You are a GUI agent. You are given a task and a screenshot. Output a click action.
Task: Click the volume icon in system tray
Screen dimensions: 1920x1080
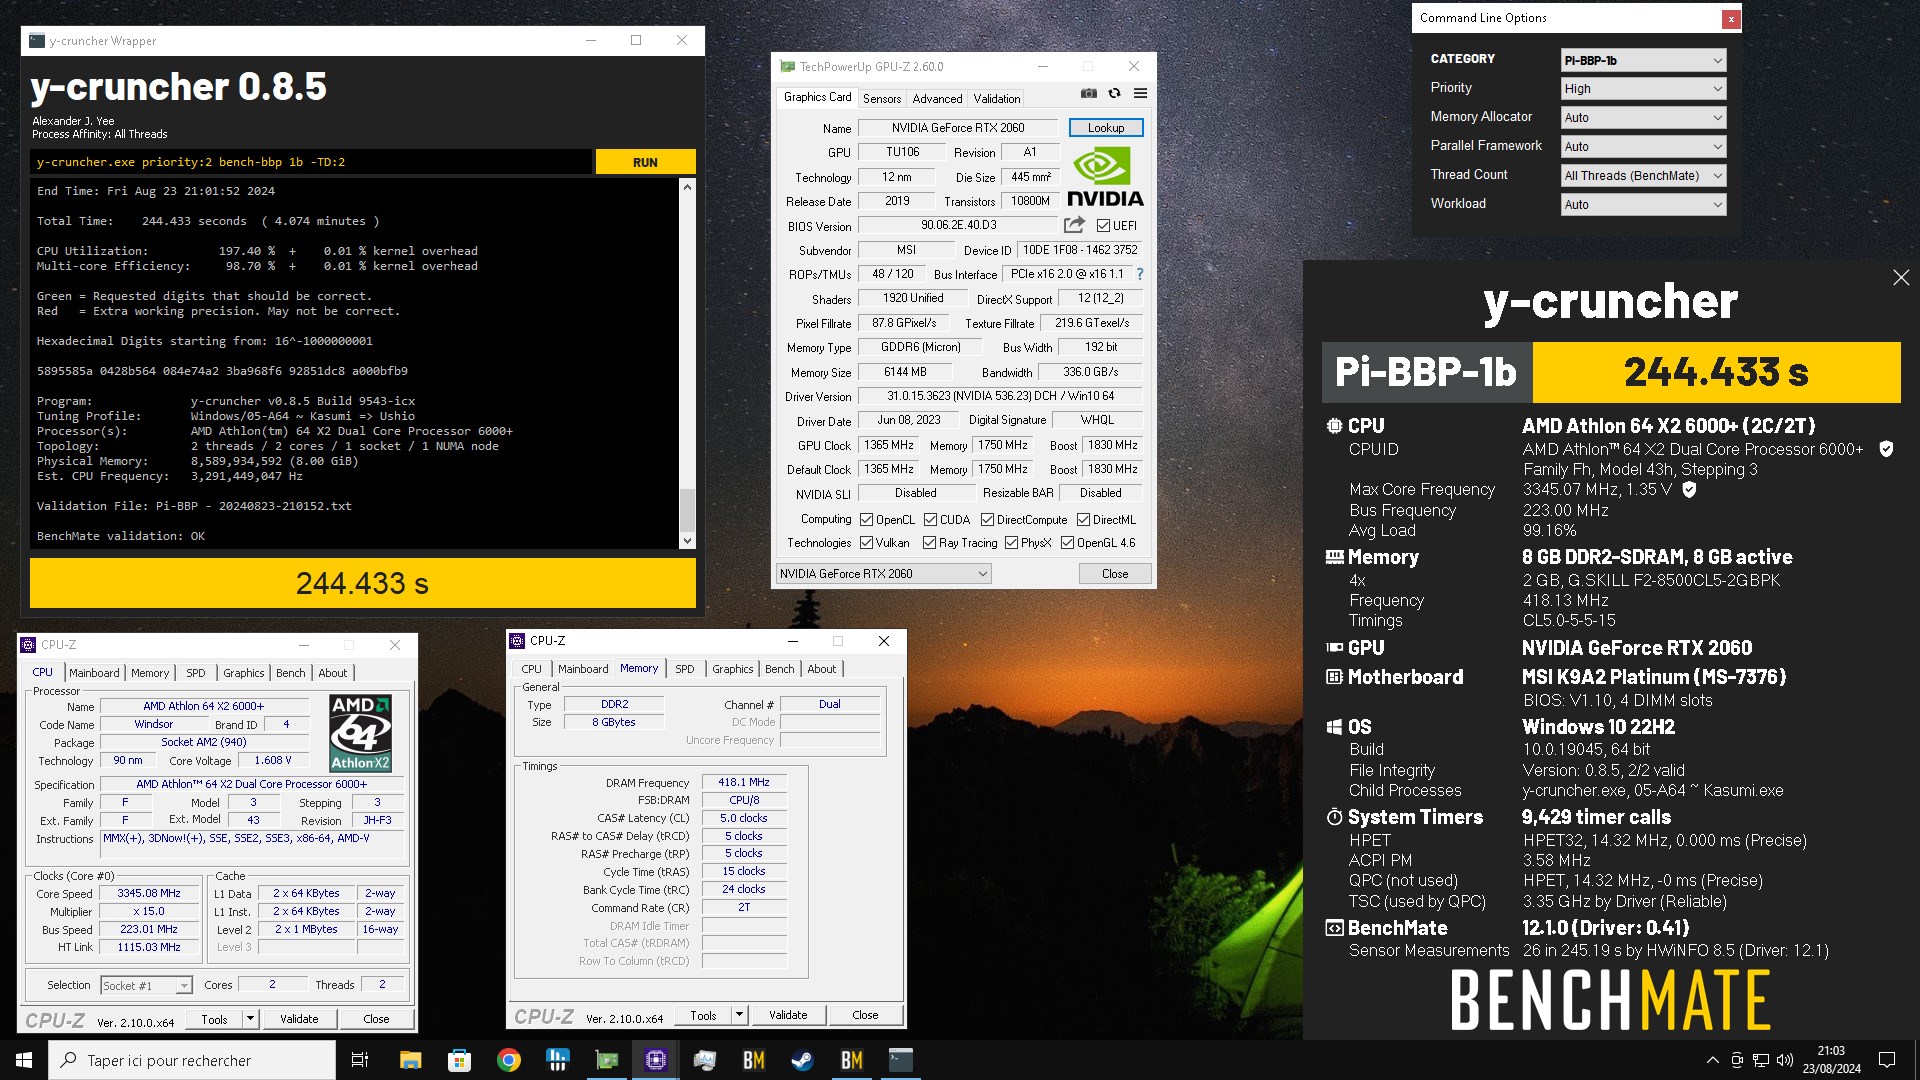[x=1784, y=1060]
